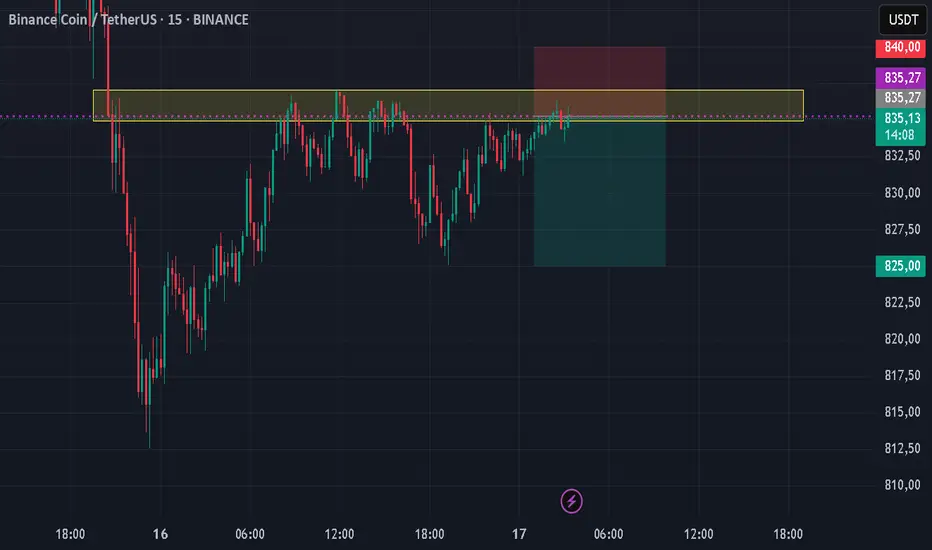Viewport: 932px width, 550px height.
Task: Select the dotted purple horizontal price line
Action: pos(50,117)
